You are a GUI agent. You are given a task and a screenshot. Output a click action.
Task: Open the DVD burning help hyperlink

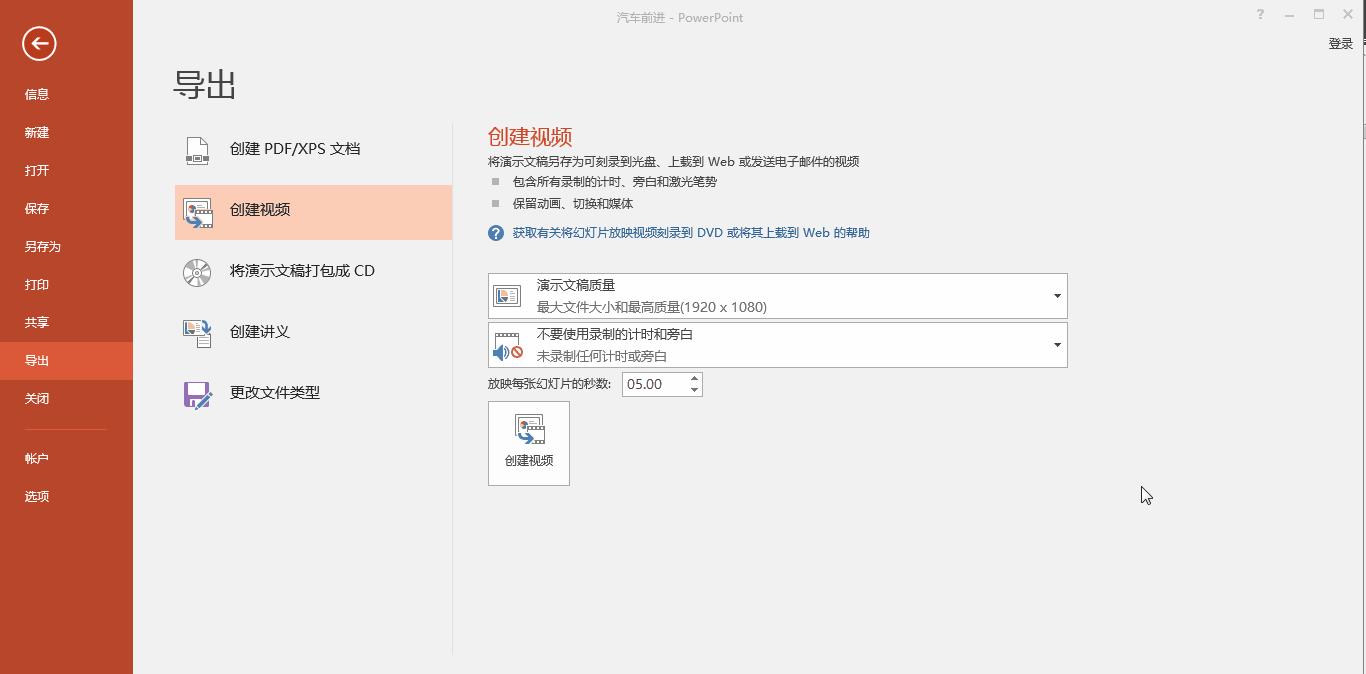point(690,232)
